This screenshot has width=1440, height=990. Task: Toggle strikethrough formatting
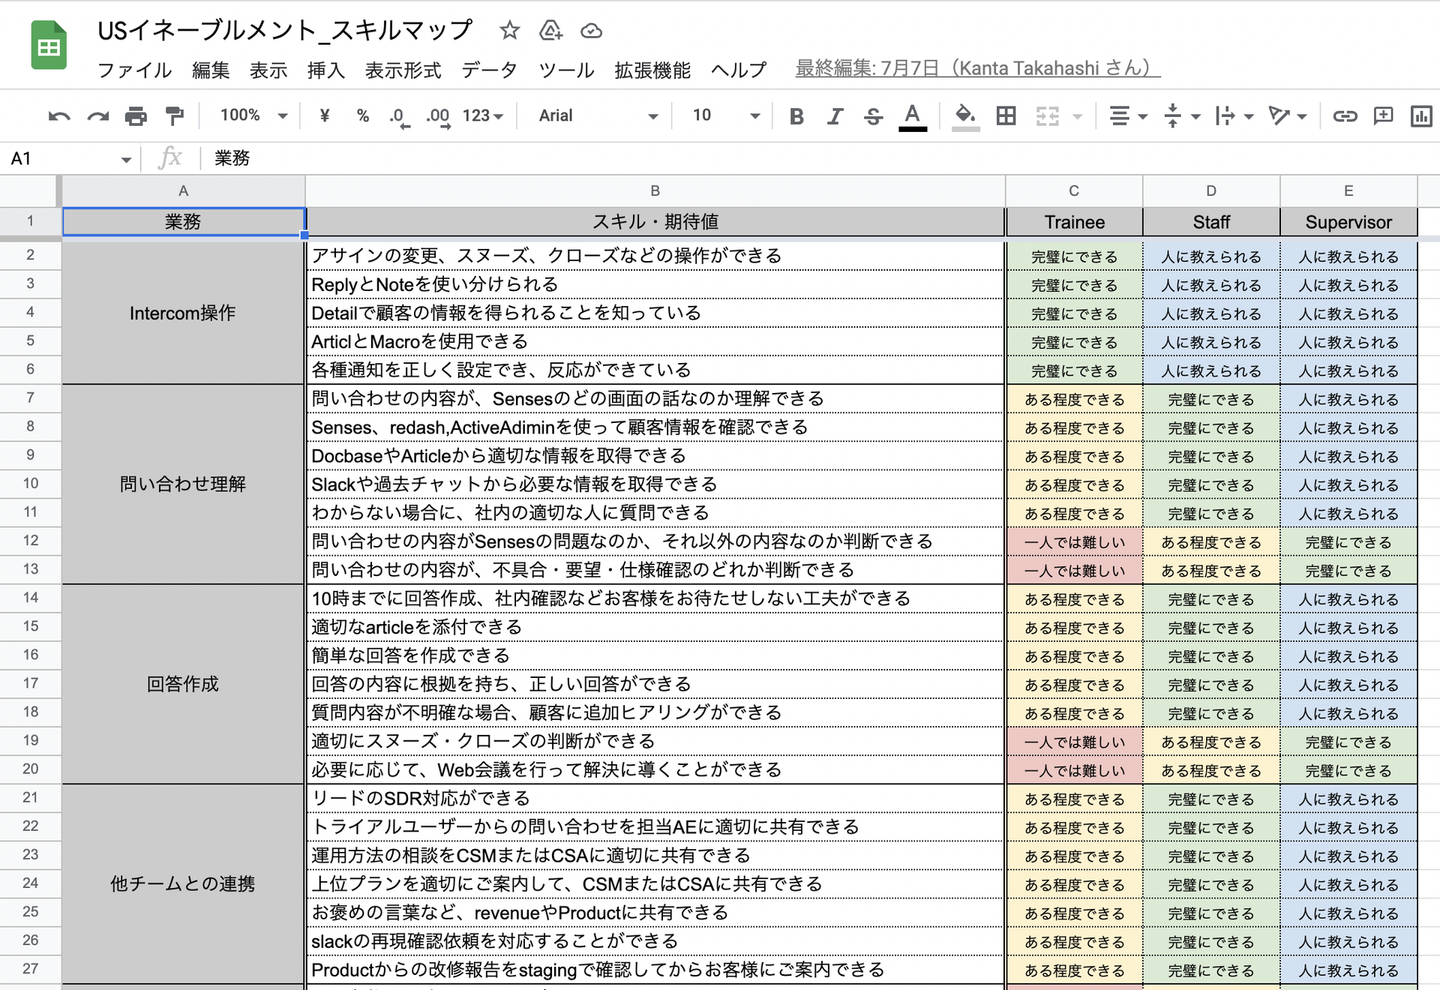(x=873, y=116)
